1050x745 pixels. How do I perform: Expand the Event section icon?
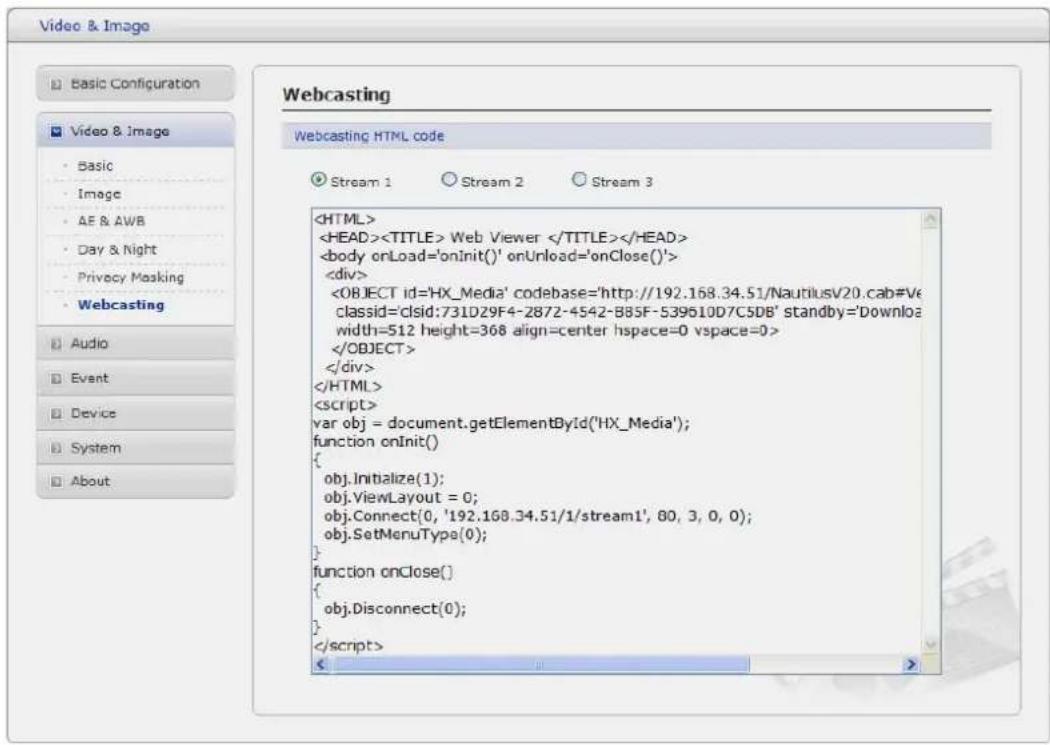[x=57, y=379]
